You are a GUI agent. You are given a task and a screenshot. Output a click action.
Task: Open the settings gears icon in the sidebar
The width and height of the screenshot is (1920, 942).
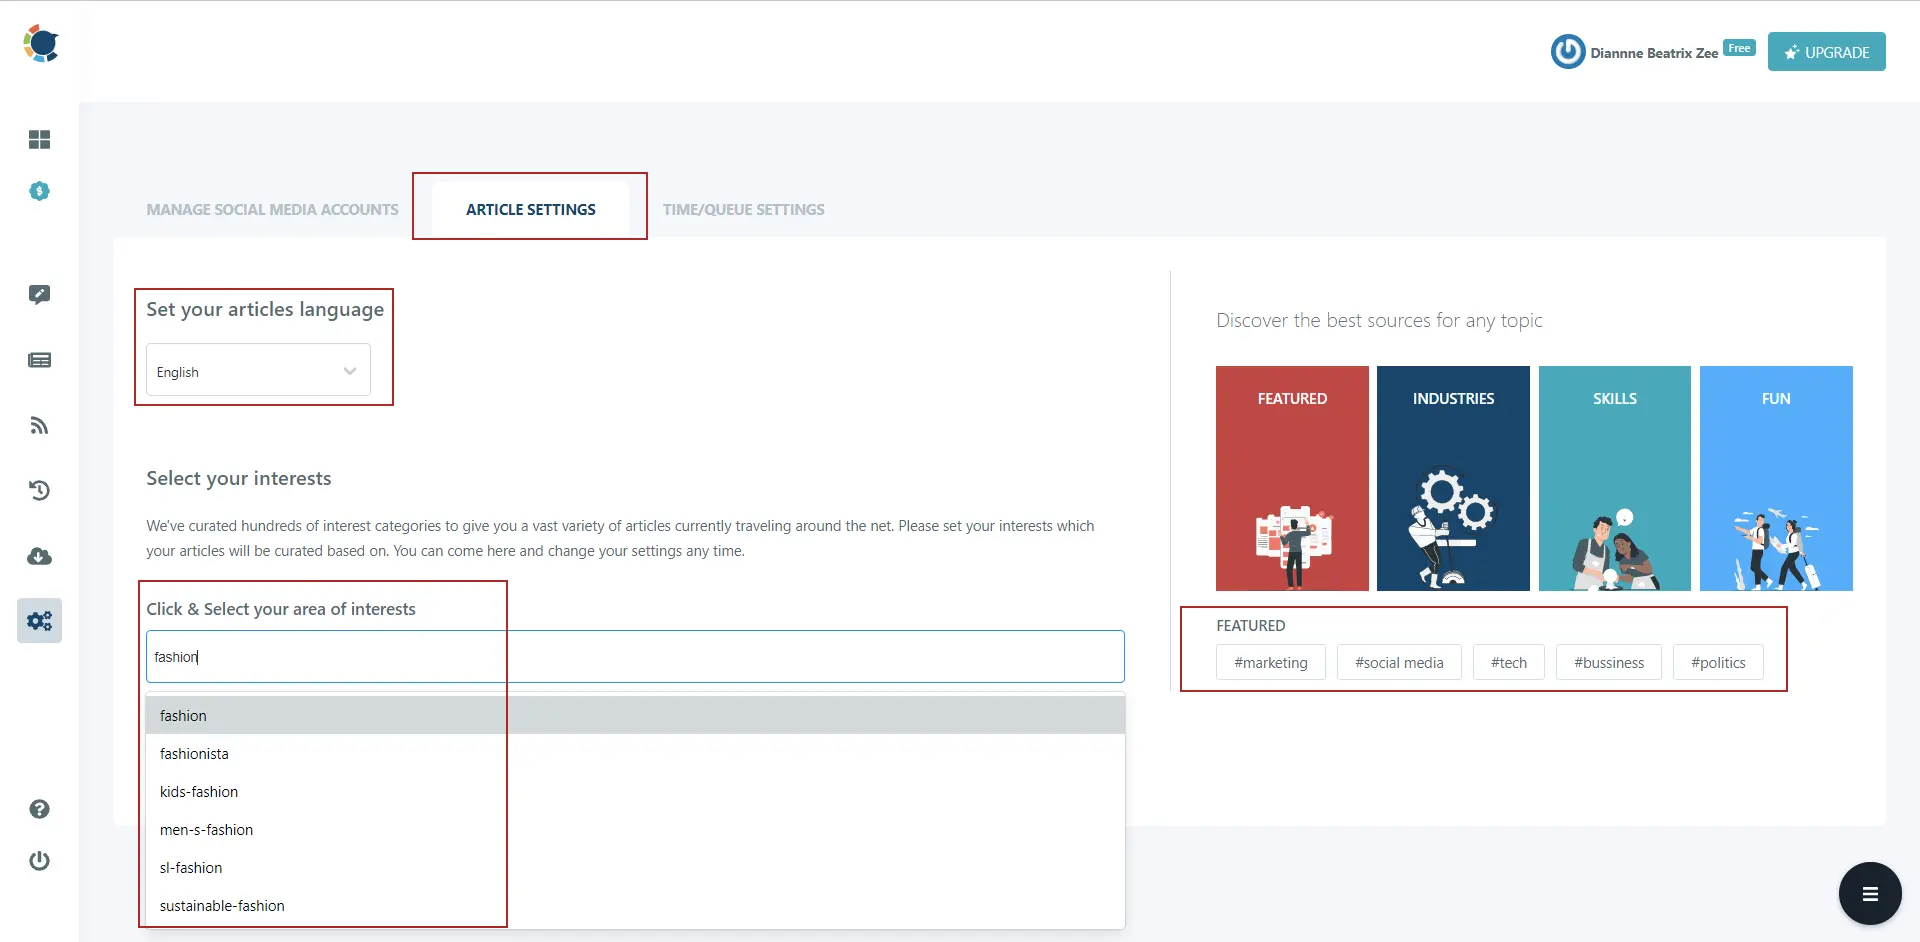pyautogui.click(x=39, y=620)
